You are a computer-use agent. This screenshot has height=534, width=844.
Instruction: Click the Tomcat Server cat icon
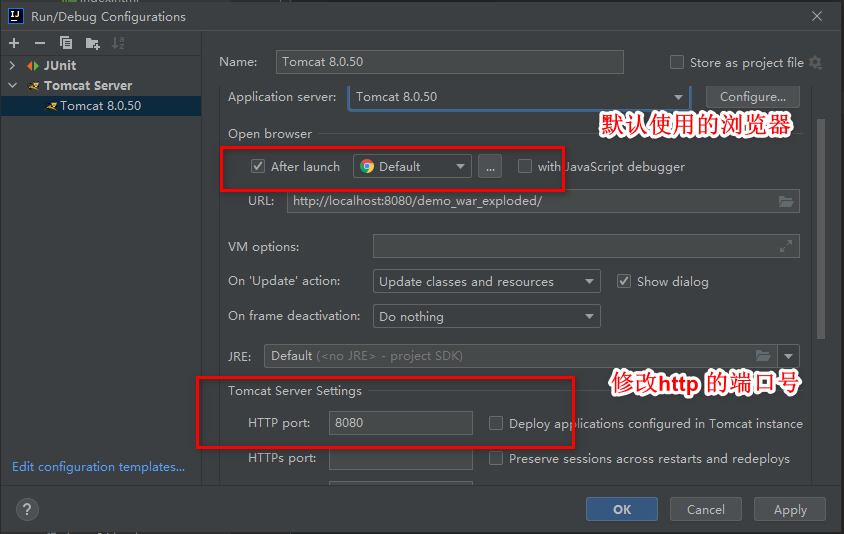coord(34,86)
